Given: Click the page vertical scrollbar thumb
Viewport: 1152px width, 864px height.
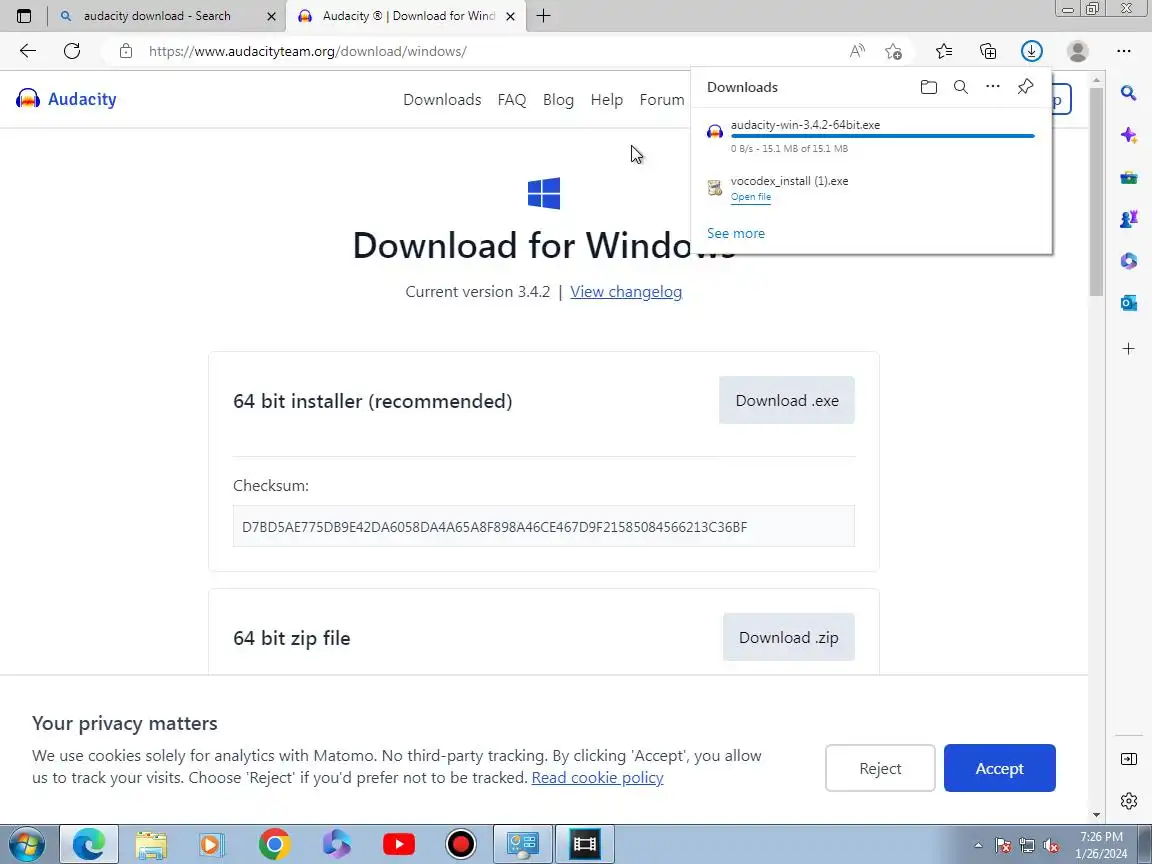Looking at the screenshot, I should [1096, 191].
